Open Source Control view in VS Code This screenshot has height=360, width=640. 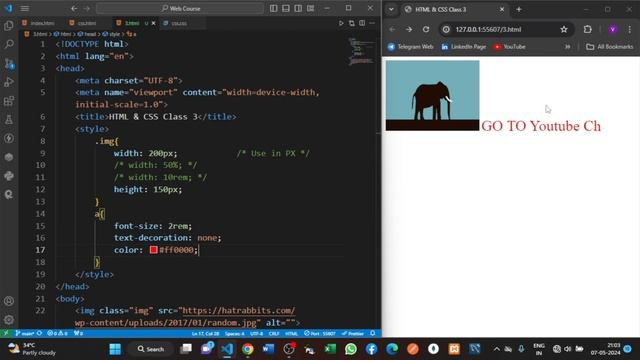(x=9, y=63)
